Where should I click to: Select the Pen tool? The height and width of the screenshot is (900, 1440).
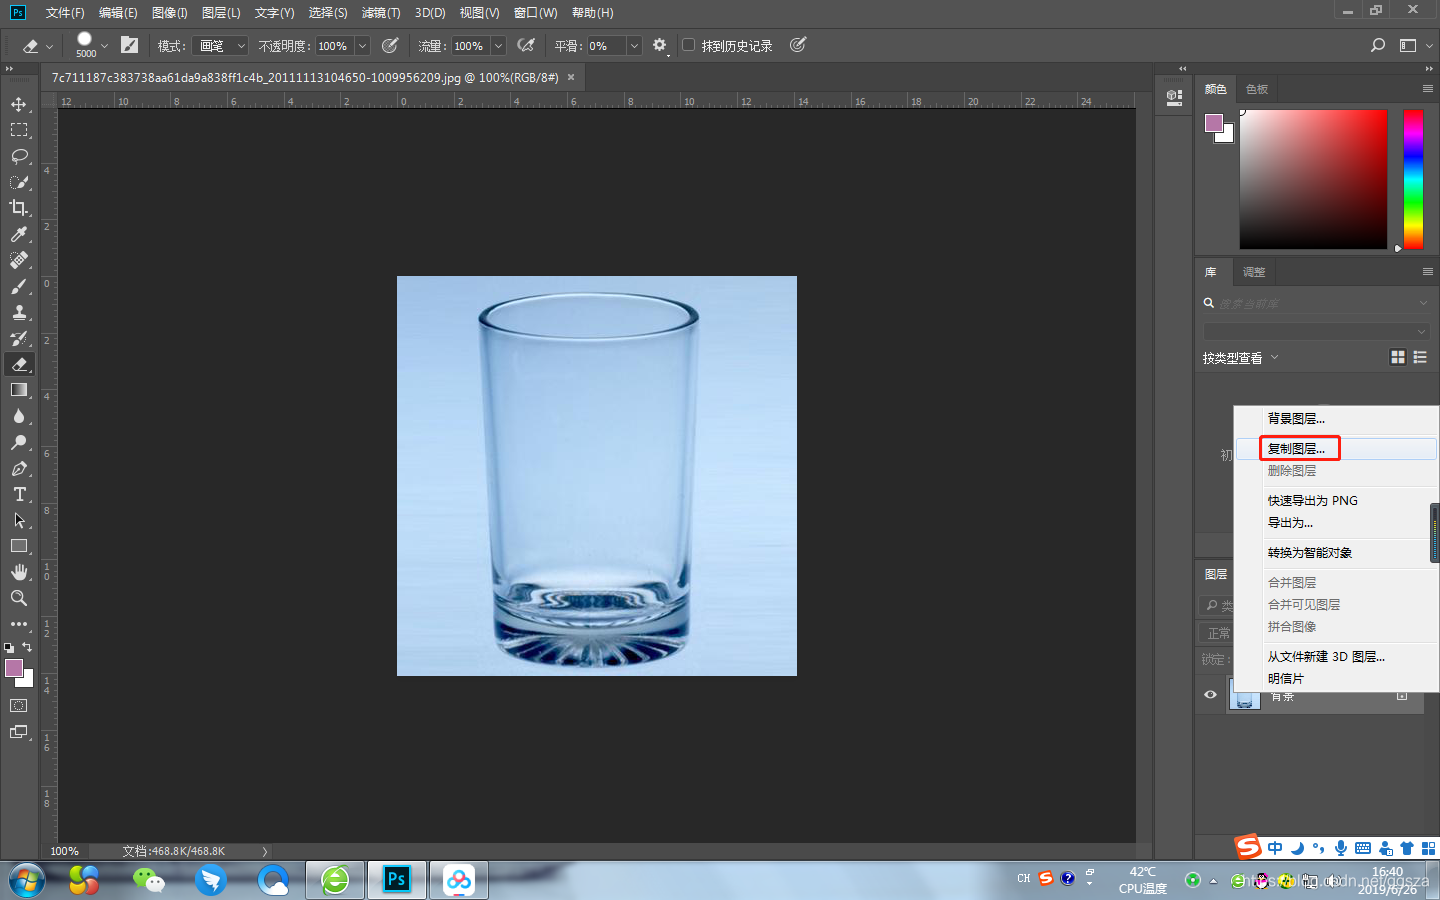(x=19, y=468)
